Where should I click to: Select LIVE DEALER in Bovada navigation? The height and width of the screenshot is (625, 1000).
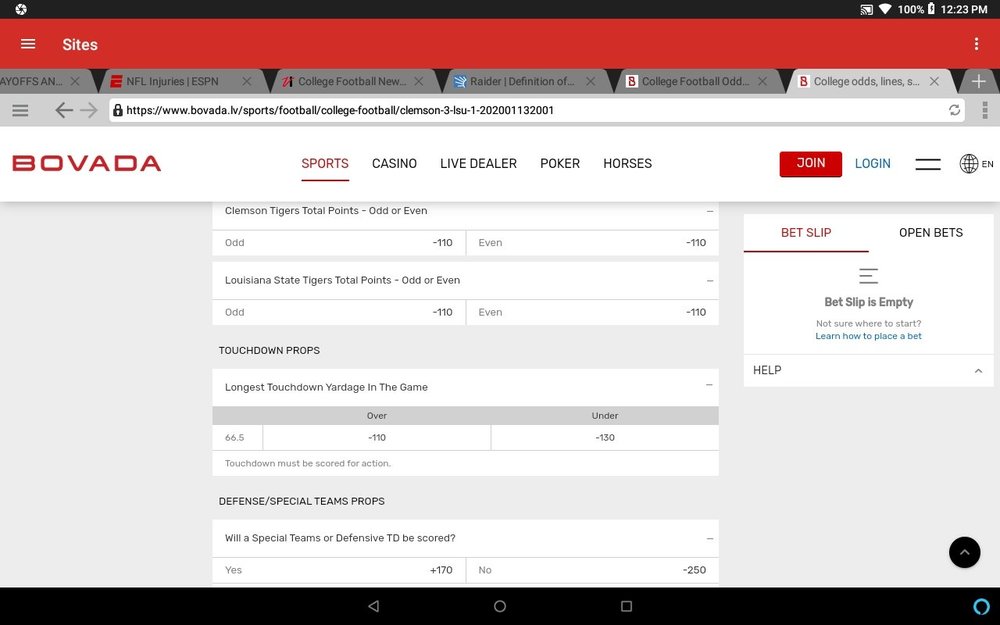click(x=478, y=164)
